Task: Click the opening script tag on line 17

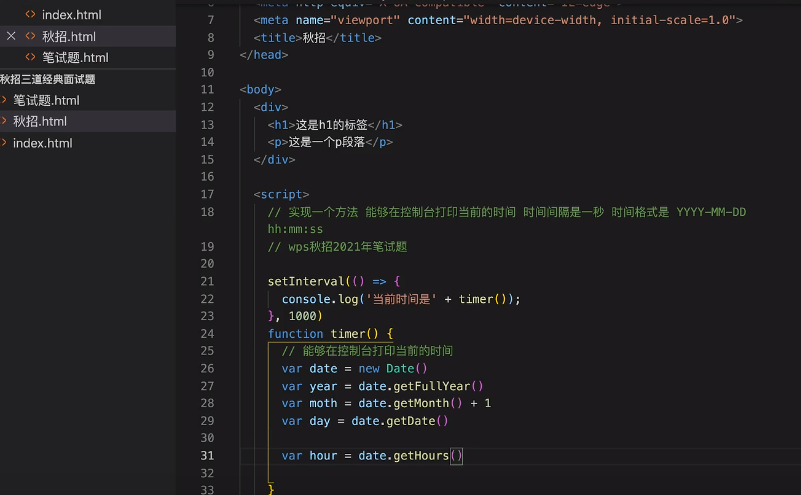Action: tap(281, 195)
